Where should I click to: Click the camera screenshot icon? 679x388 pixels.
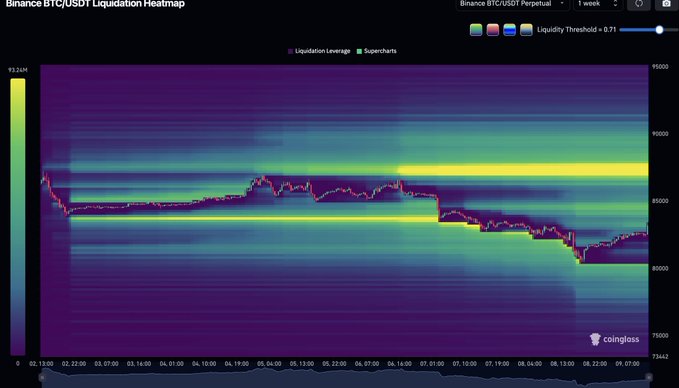666,3
